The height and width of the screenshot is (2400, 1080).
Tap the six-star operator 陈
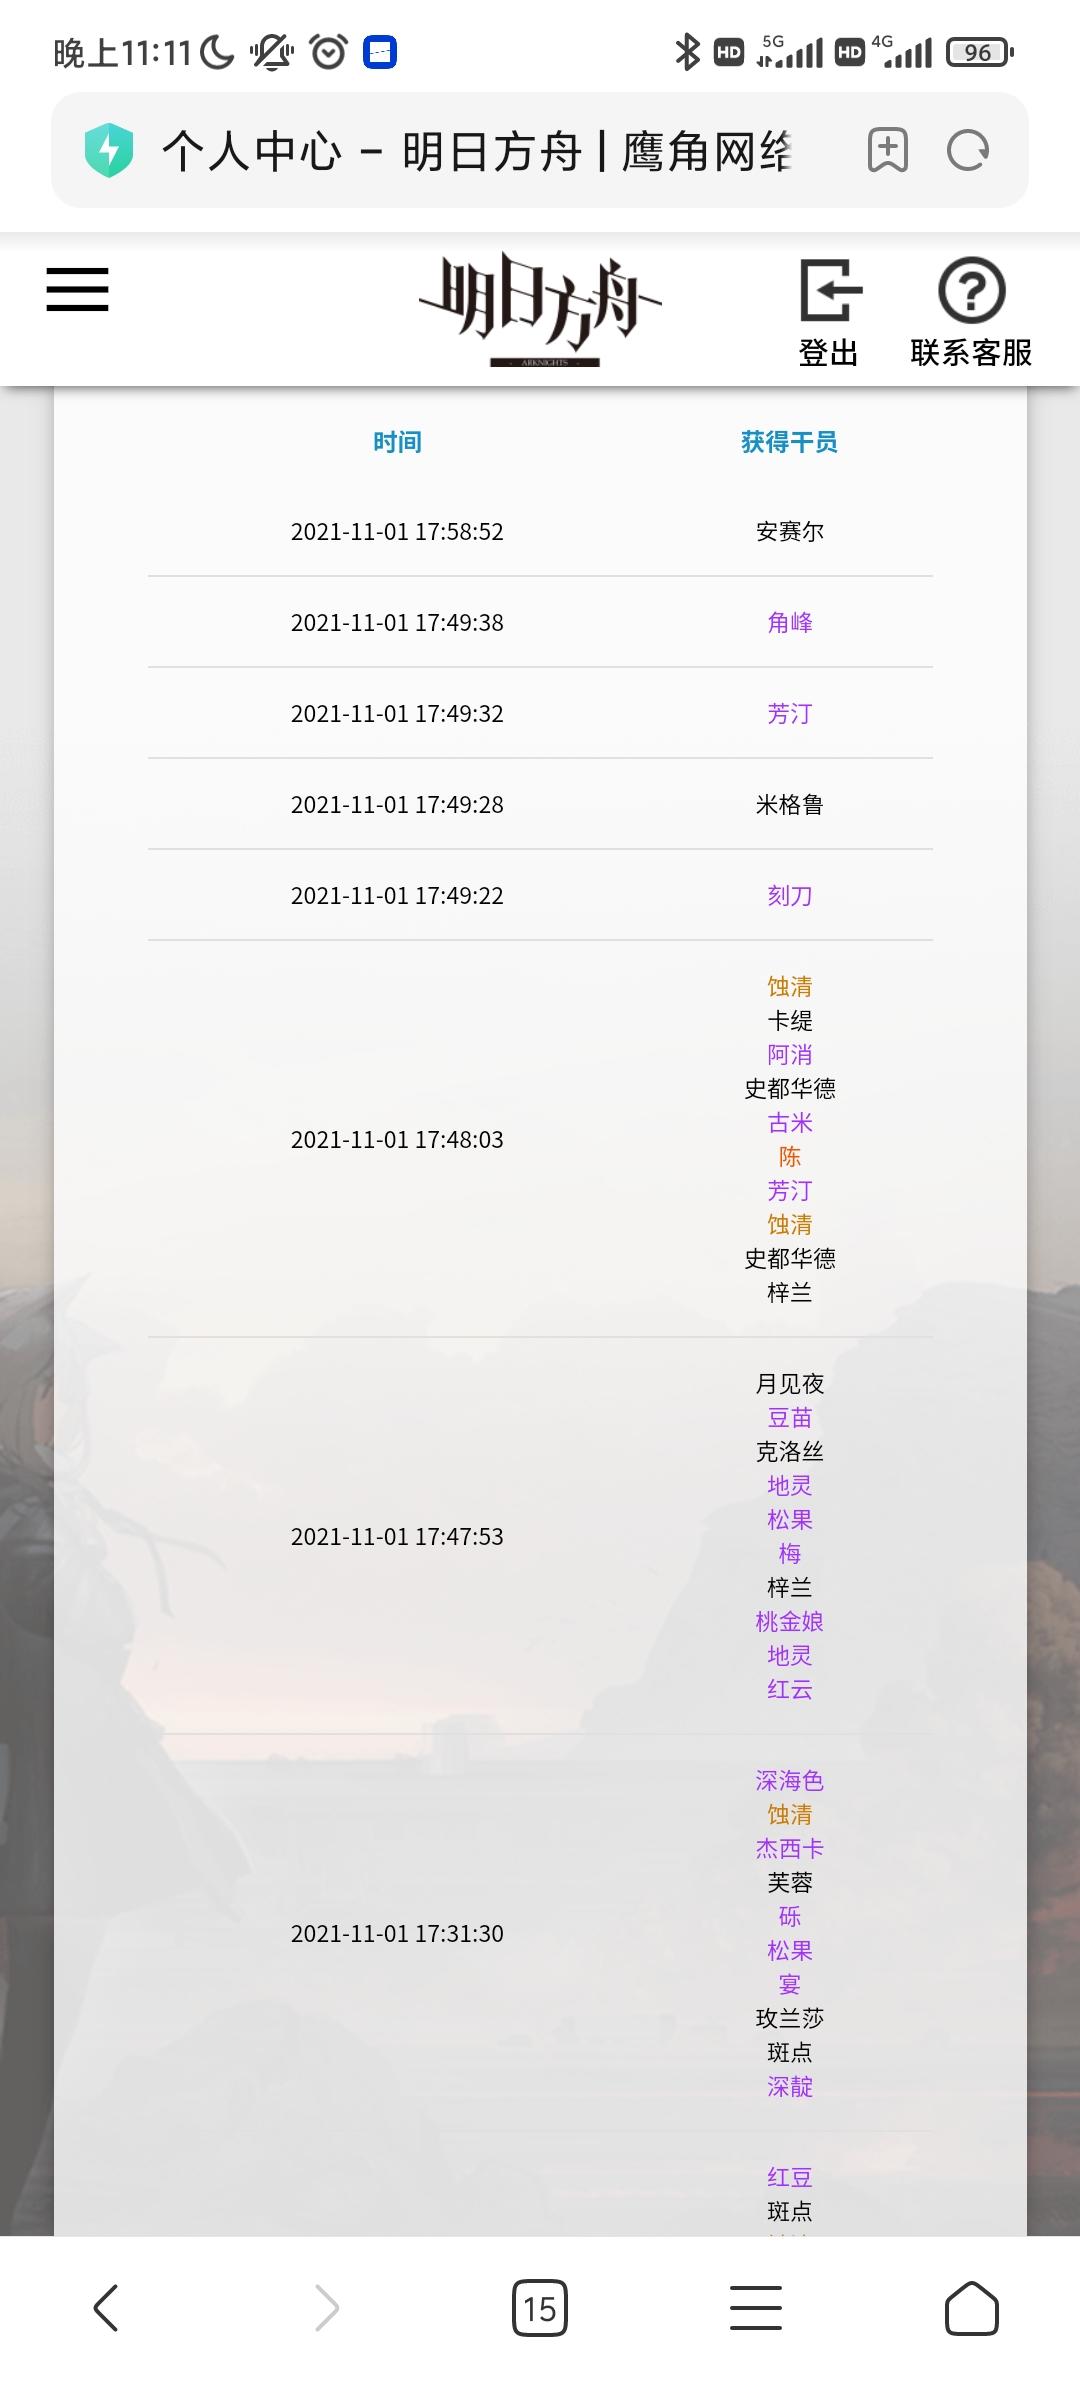[790, 1157]
